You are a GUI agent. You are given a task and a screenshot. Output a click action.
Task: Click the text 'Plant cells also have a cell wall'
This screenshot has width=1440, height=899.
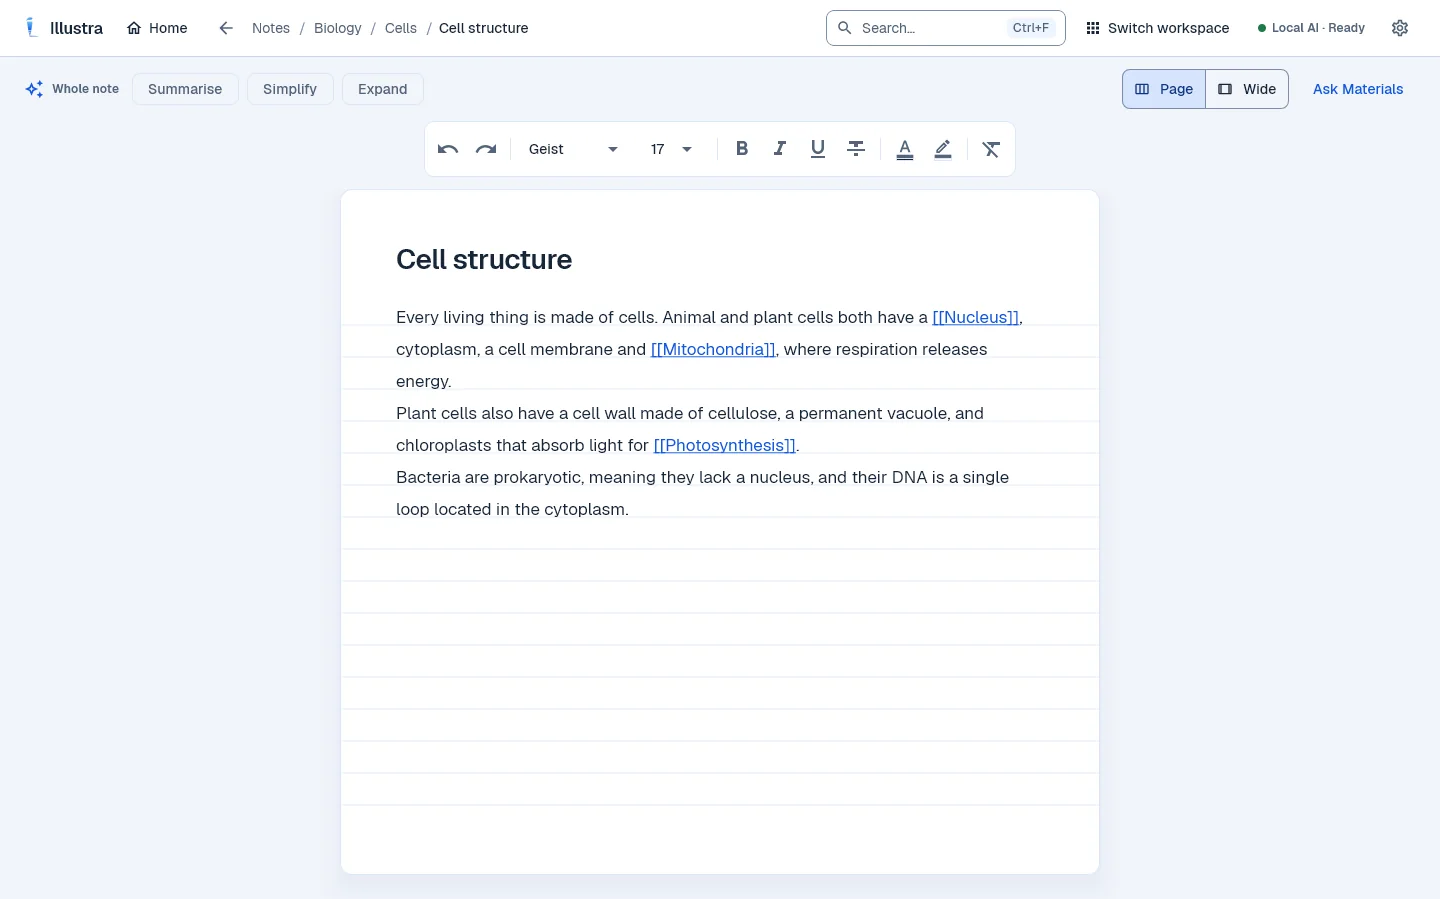click(x=516, y=413)
